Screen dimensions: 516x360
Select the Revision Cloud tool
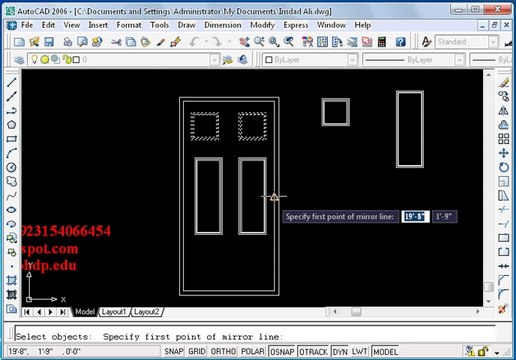coord(11,181)
